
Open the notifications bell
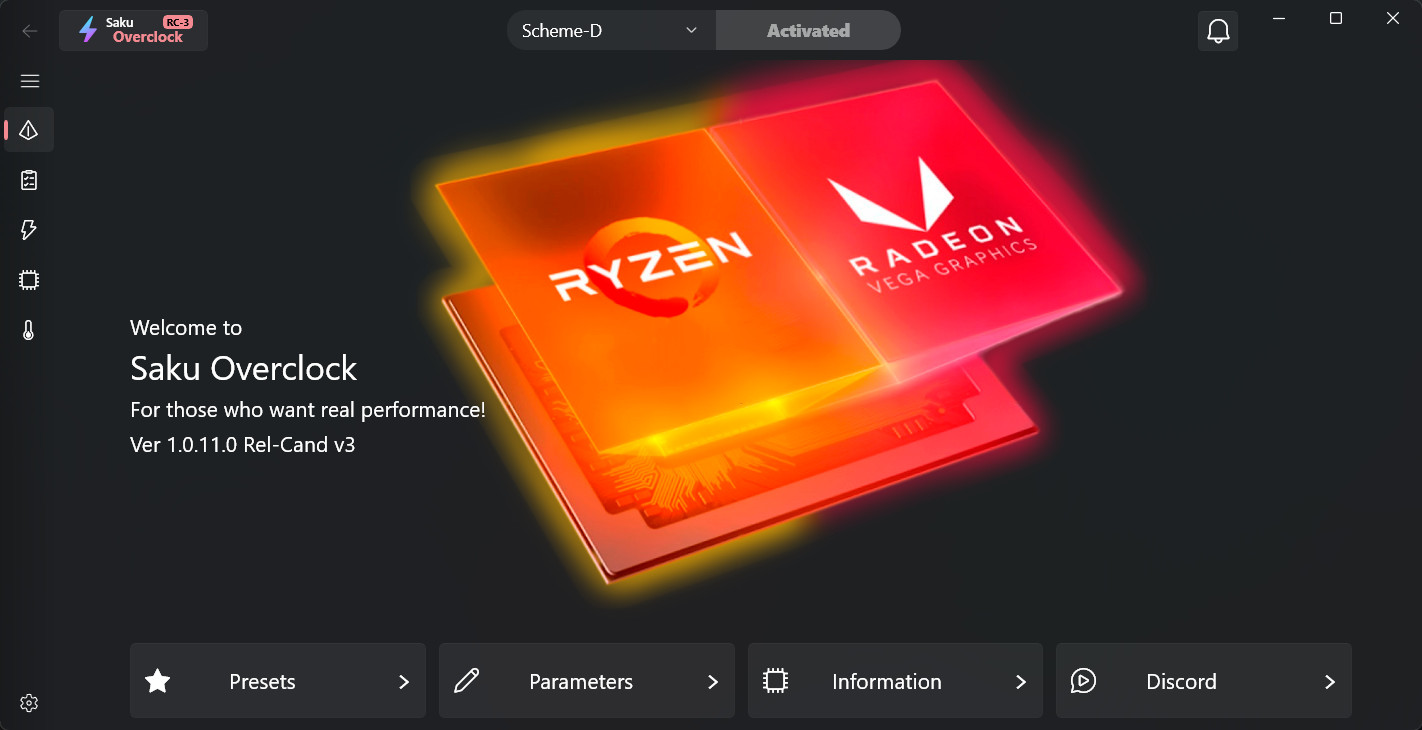click(1218, 31)
